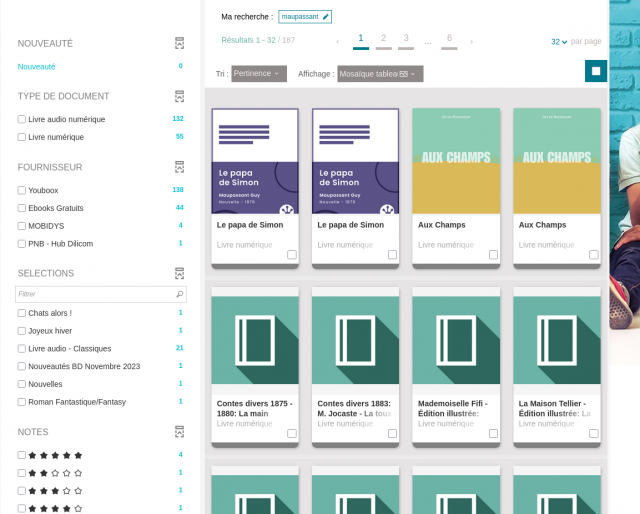Filter by five-star rating
The width and height of the screenshot is (640, 514).
[x=22, y=455]
